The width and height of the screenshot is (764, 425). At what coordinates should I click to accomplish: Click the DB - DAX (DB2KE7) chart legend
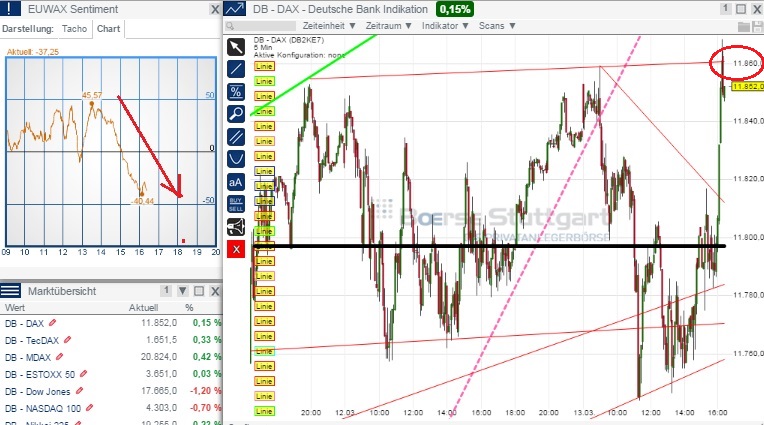pos(288,40)
